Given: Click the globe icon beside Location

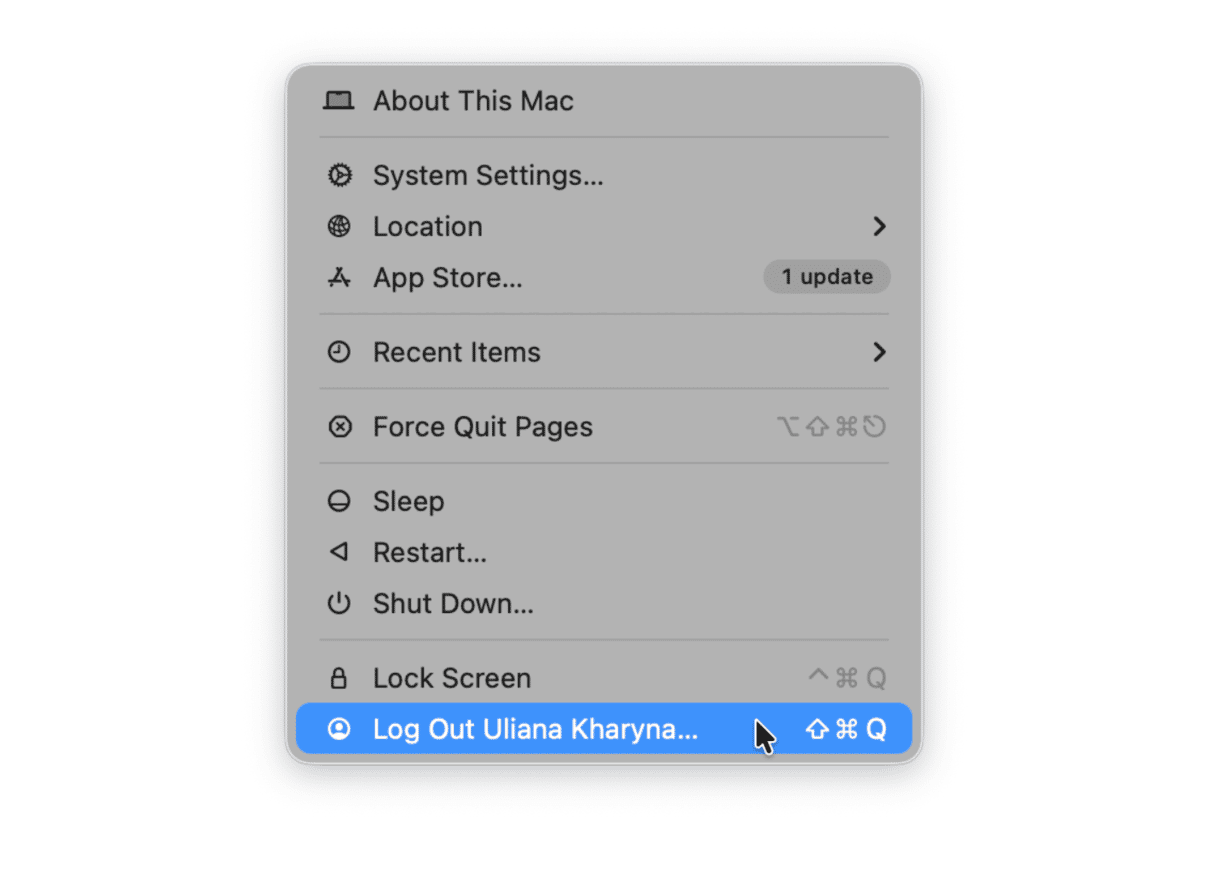Looking at the screenshot, I should (x=339, y=227).
